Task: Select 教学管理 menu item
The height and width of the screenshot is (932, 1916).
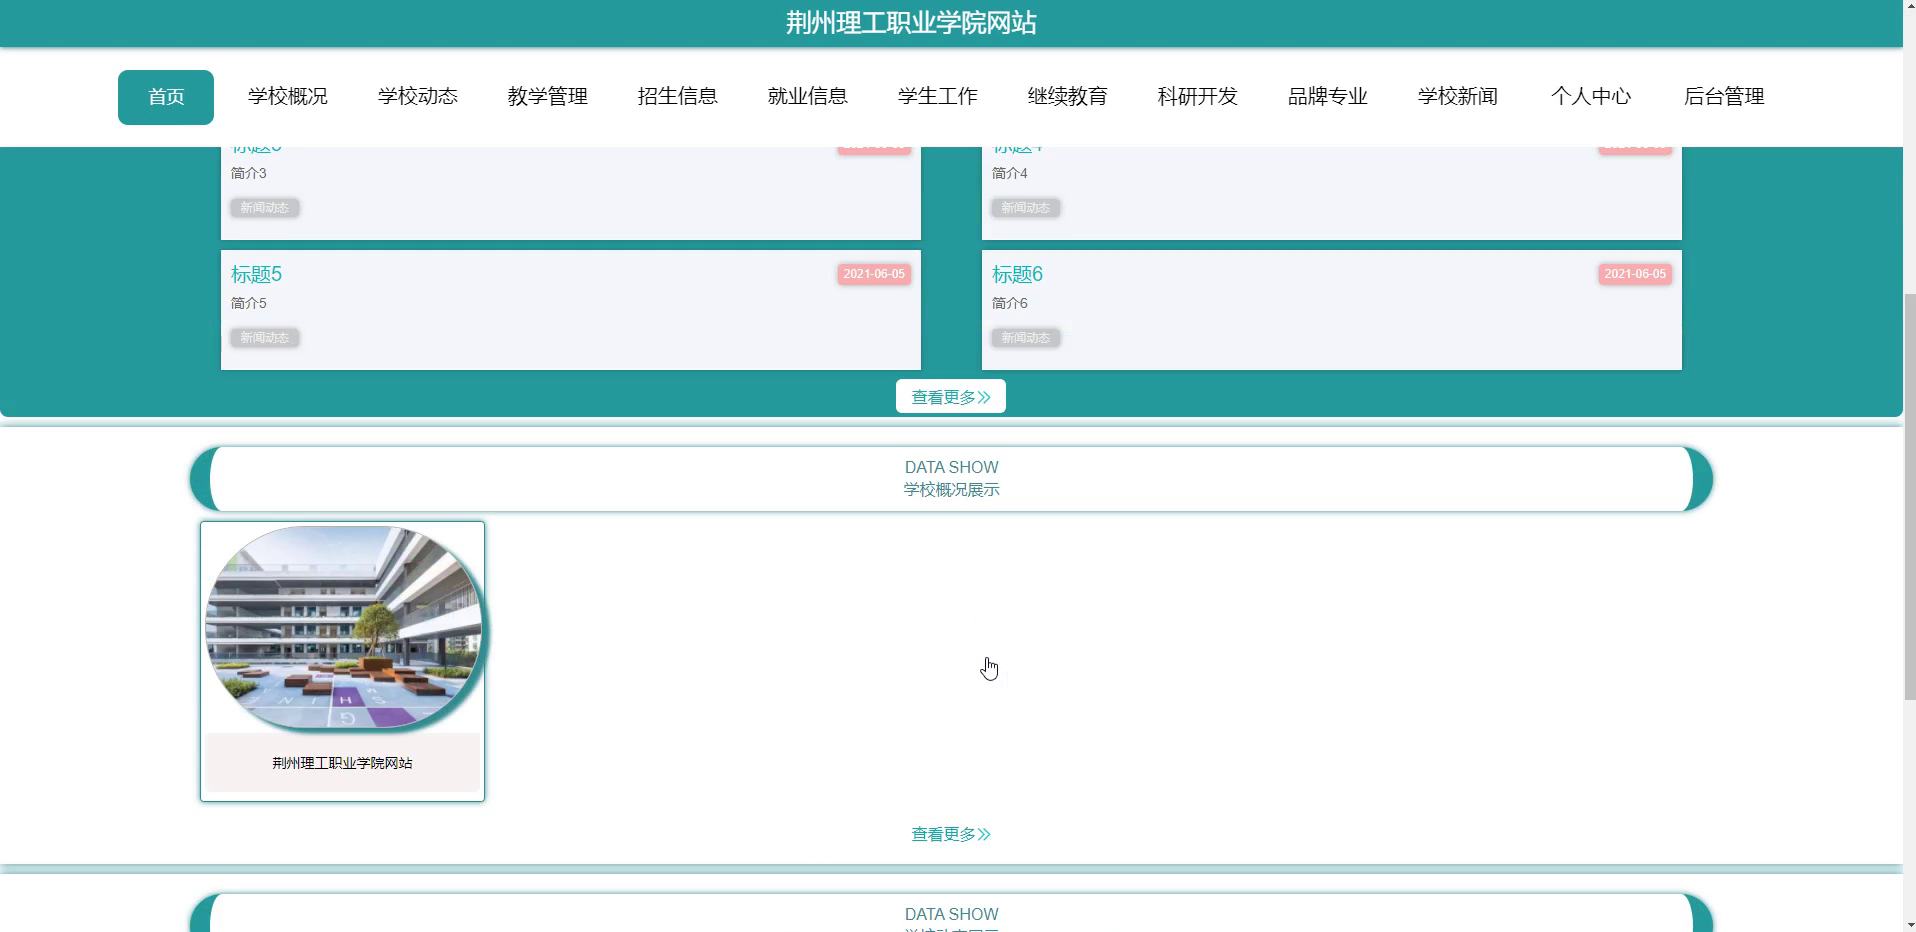Action: [548, 97]
